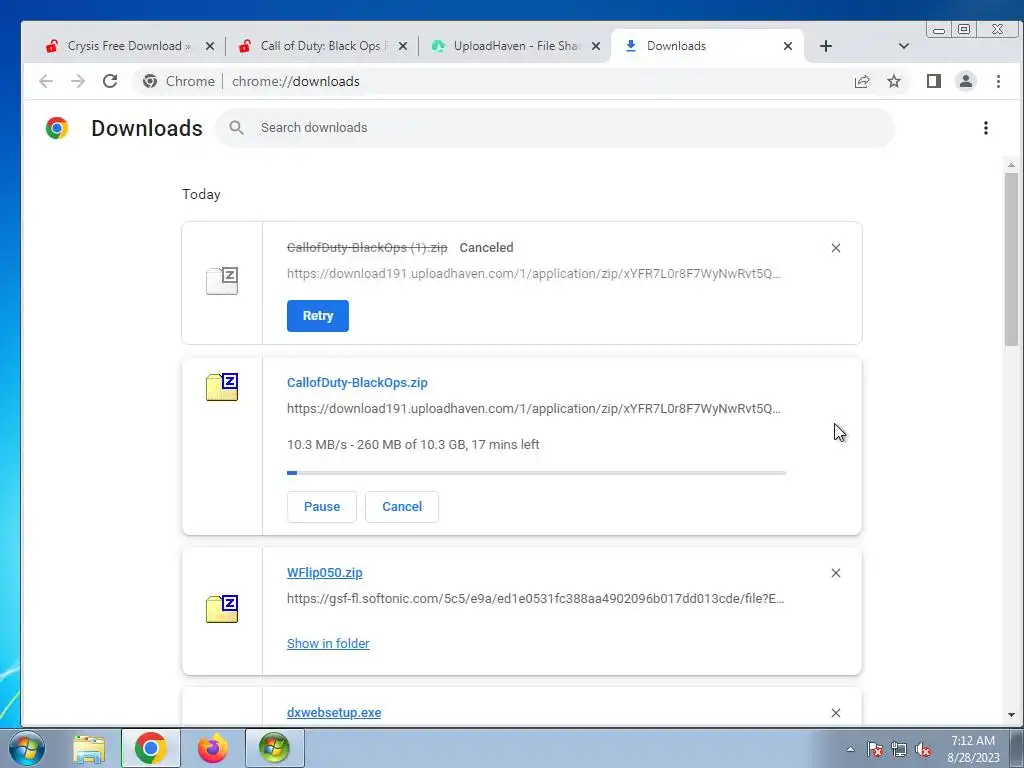Click the muted volume tray icon

coord(923,749)
